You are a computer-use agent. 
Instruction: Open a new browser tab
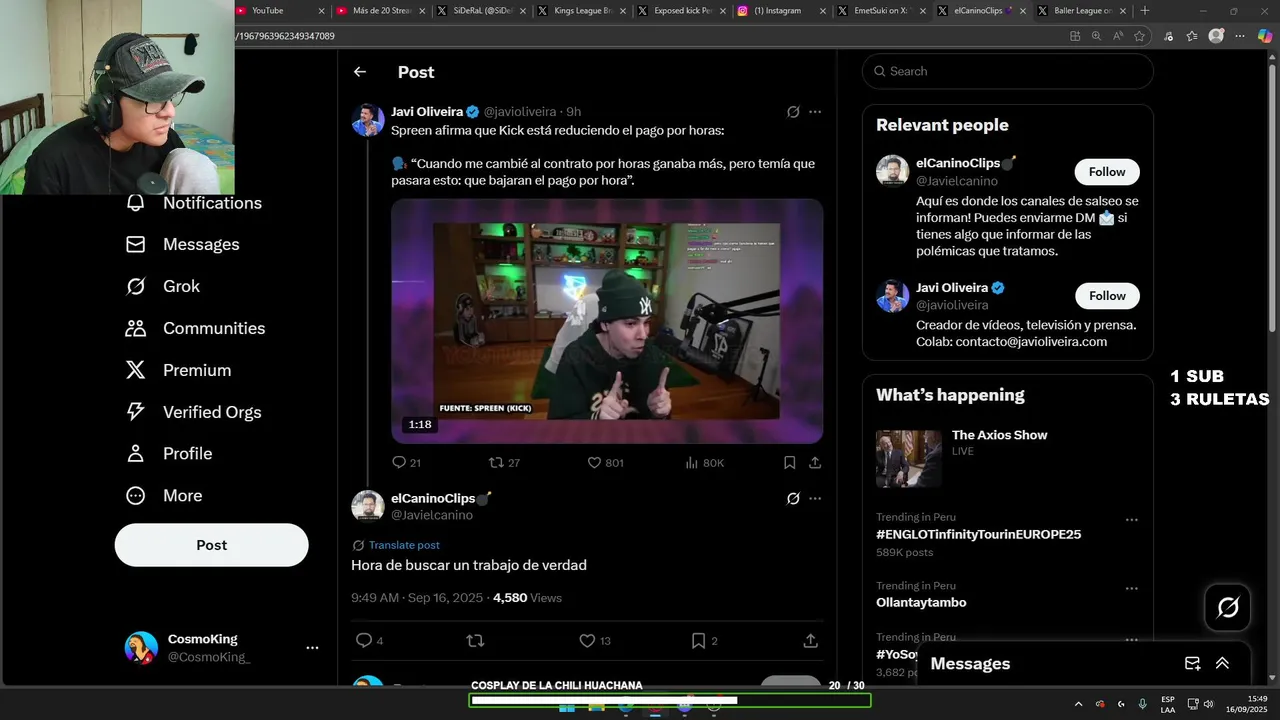(x=1145, y=11)
